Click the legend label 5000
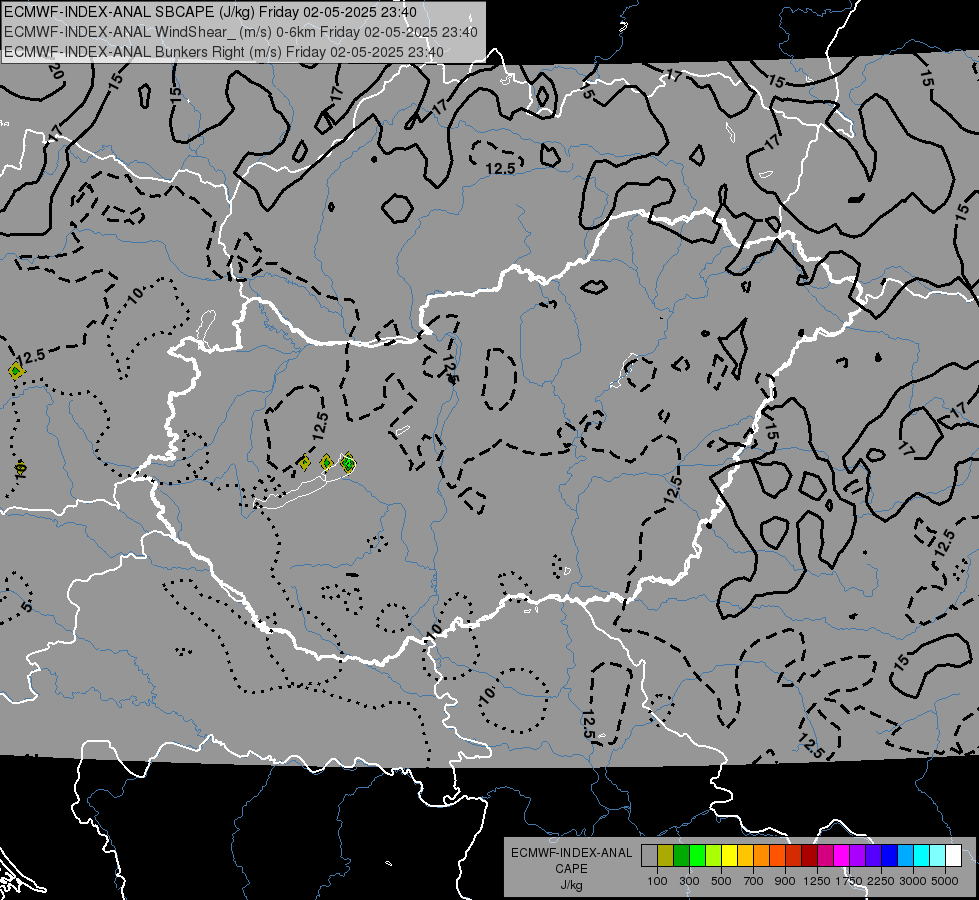The image size is (979, 900). coord(945,881)
